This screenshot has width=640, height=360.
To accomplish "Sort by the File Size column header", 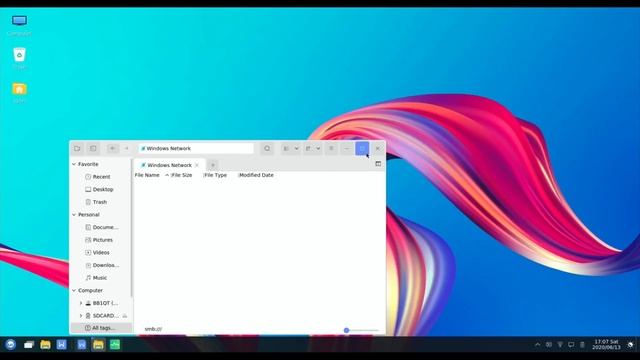I will coord(182,175).
